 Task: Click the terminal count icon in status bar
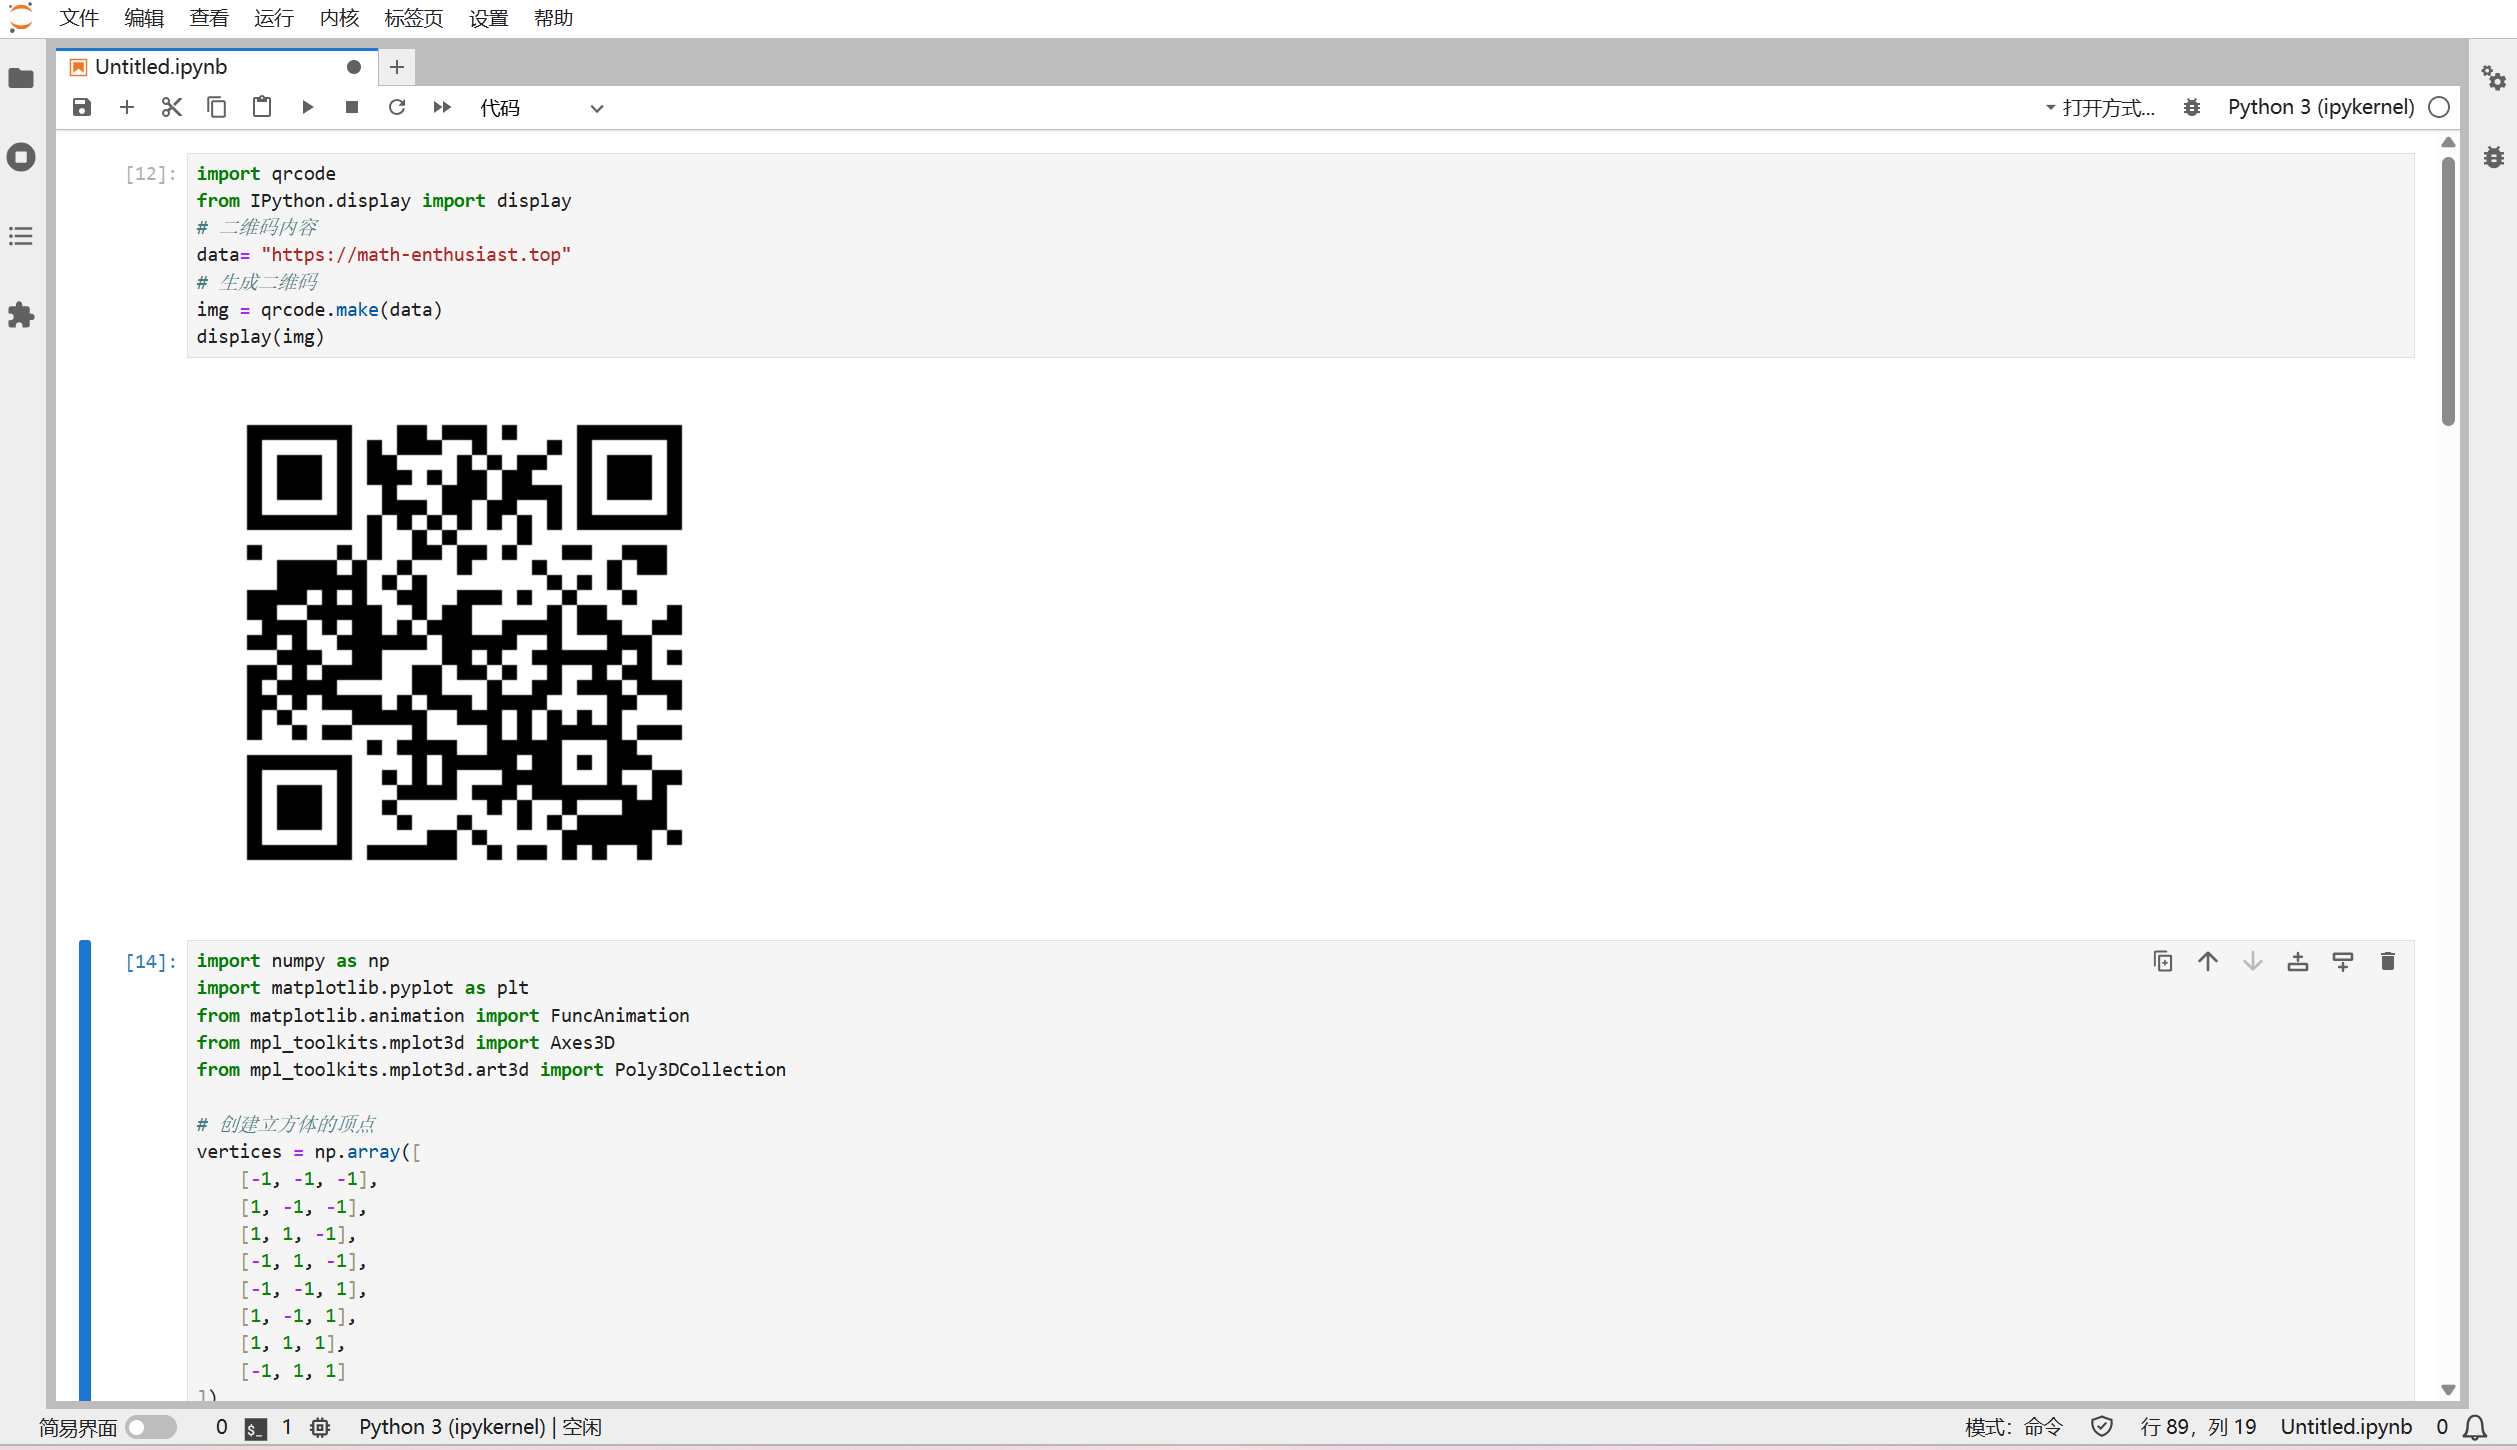256,1428
